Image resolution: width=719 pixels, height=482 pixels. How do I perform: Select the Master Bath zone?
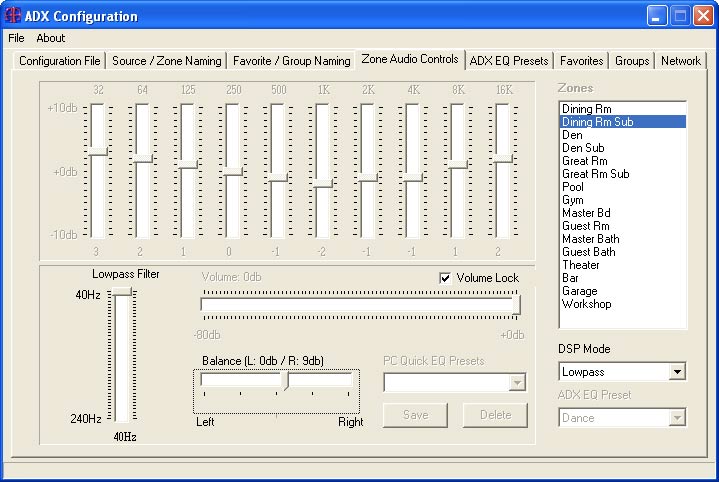[623, 238]
